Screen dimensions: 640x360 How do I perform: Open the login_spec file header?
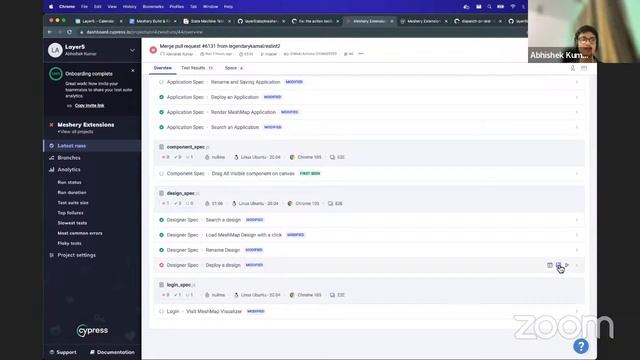coord(369,290)
